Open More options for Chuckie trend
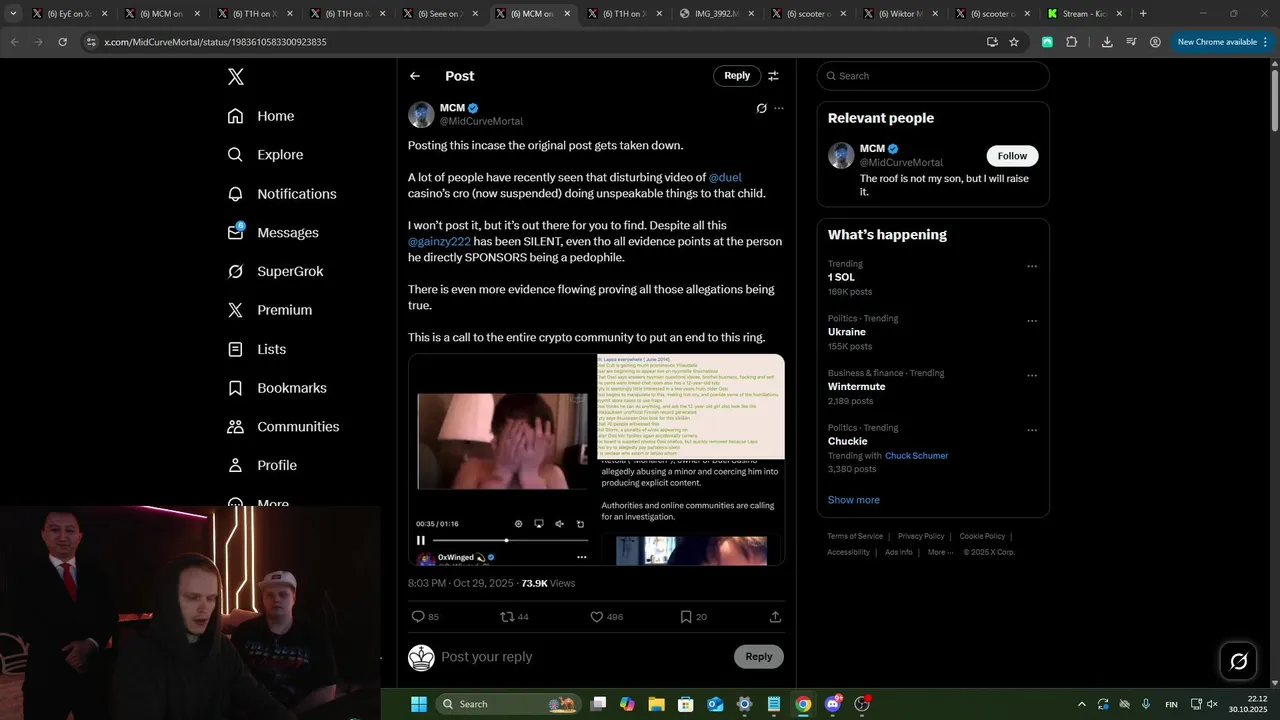This screenshot has width=1280, height=720. pos(1032,431)
